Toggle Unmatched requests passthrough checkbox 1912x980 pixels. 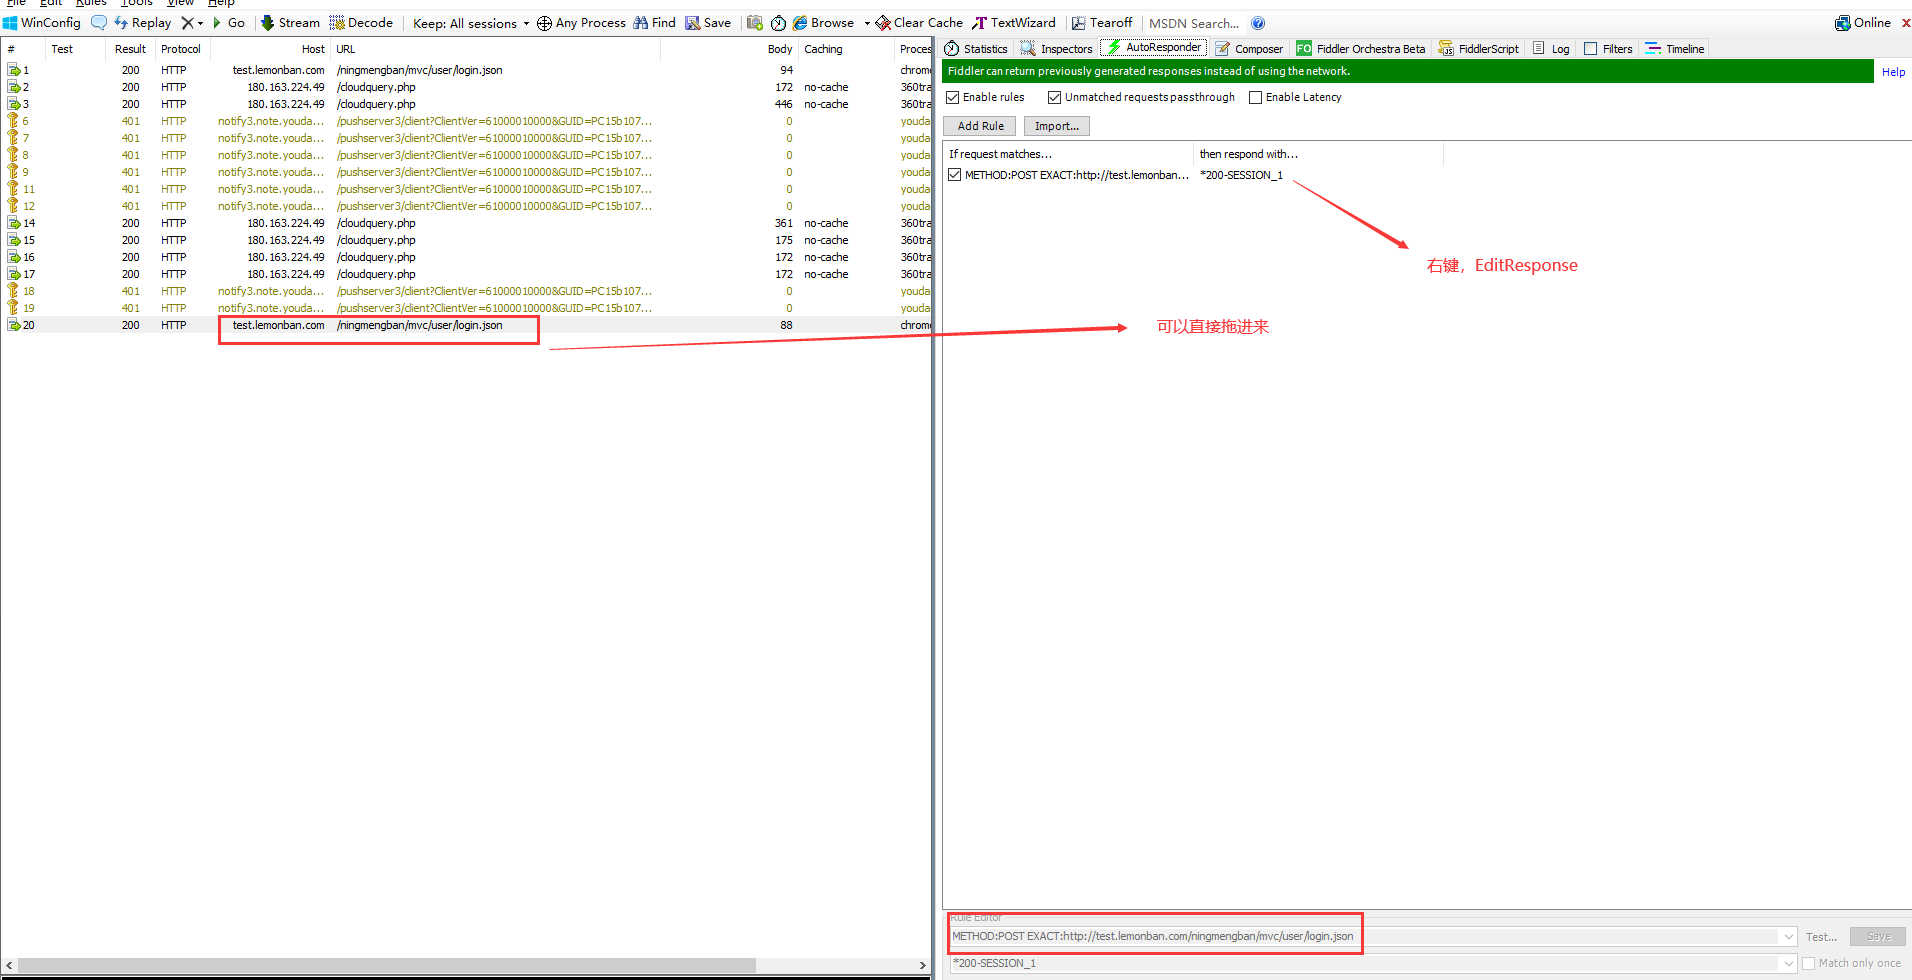coord(1054,97)
